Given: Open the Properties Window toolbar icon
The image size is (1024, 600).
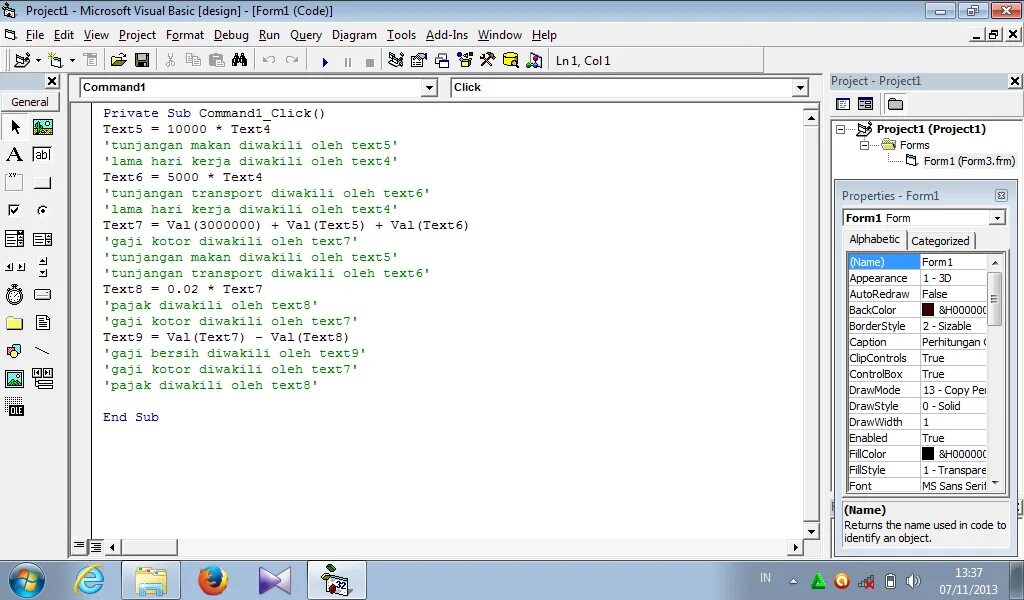Looking at the screenshot, I should pos(419,61).
